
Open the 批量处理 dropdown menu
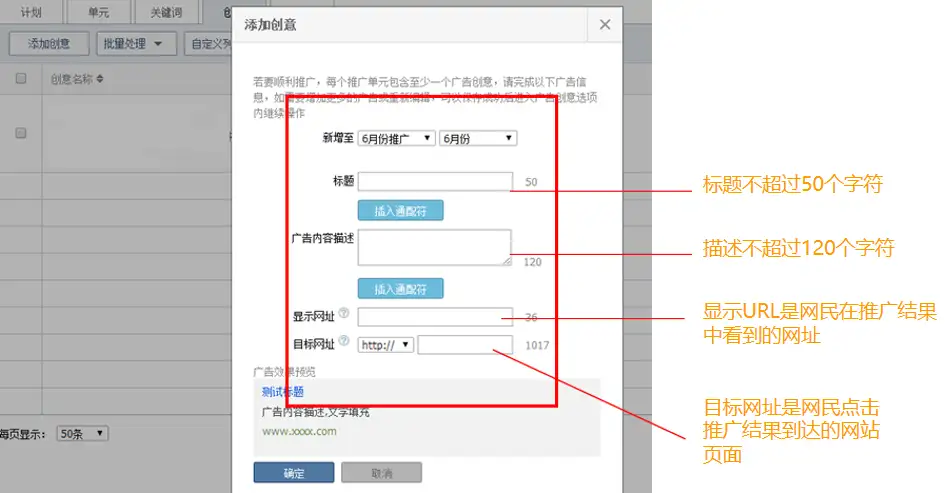coord(136,43)
